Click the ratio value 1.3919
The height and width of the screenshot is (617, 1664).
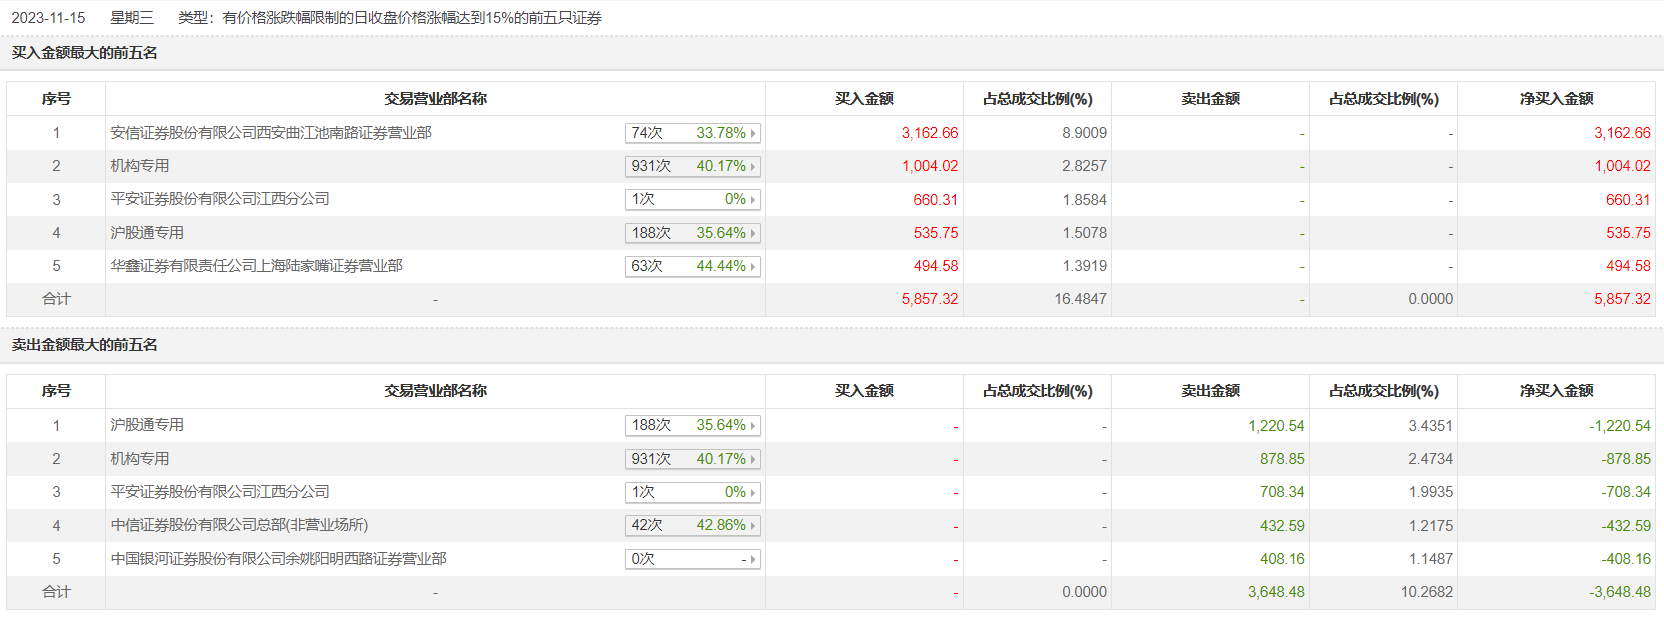[x=1084, y=266]
